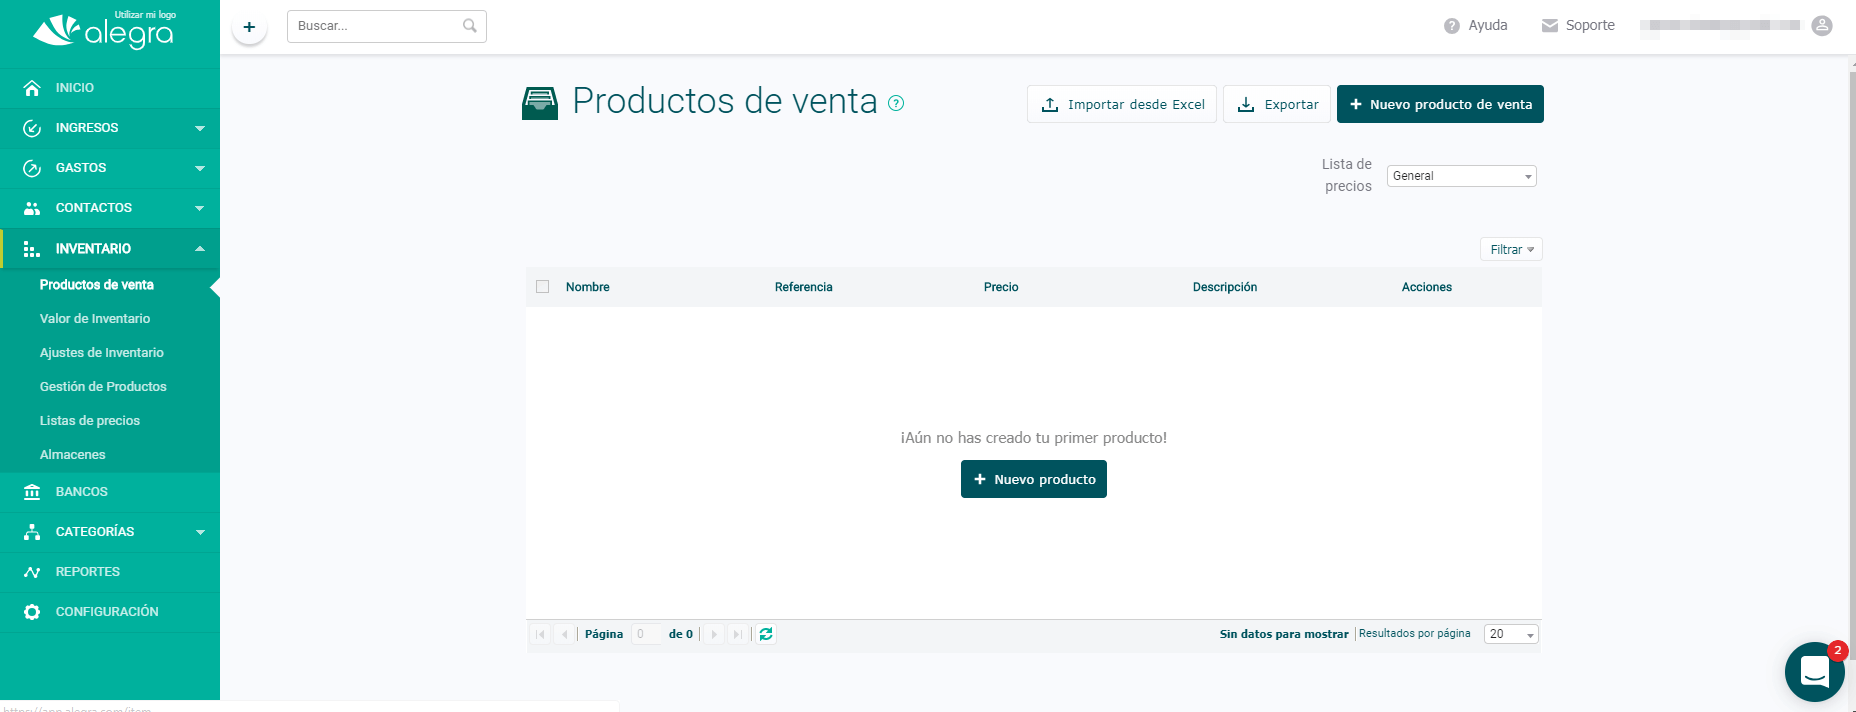Click the refresh table icon in pagination bar
This screenshot has height=712, width=1856.
coord(766,634)
